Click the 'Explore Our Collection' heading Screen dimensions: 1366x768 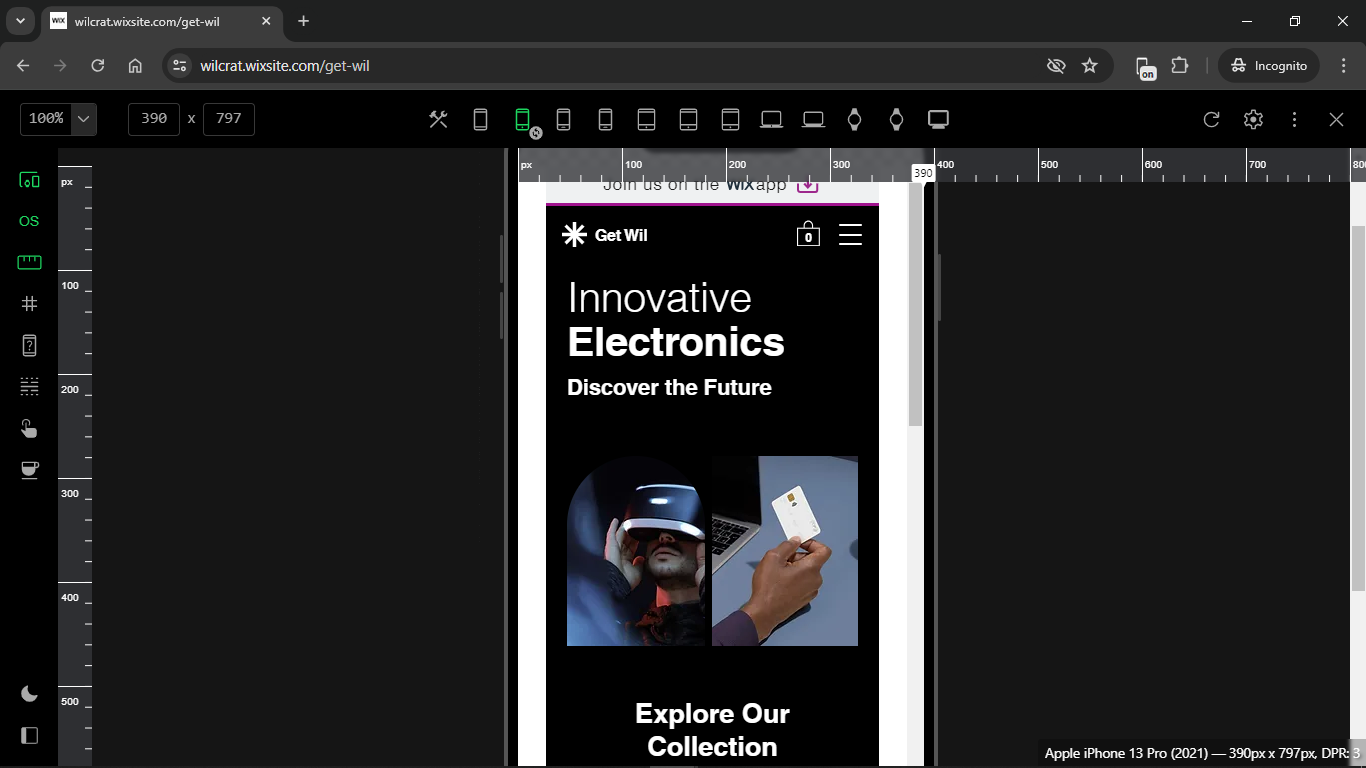(x=712, y=730)
